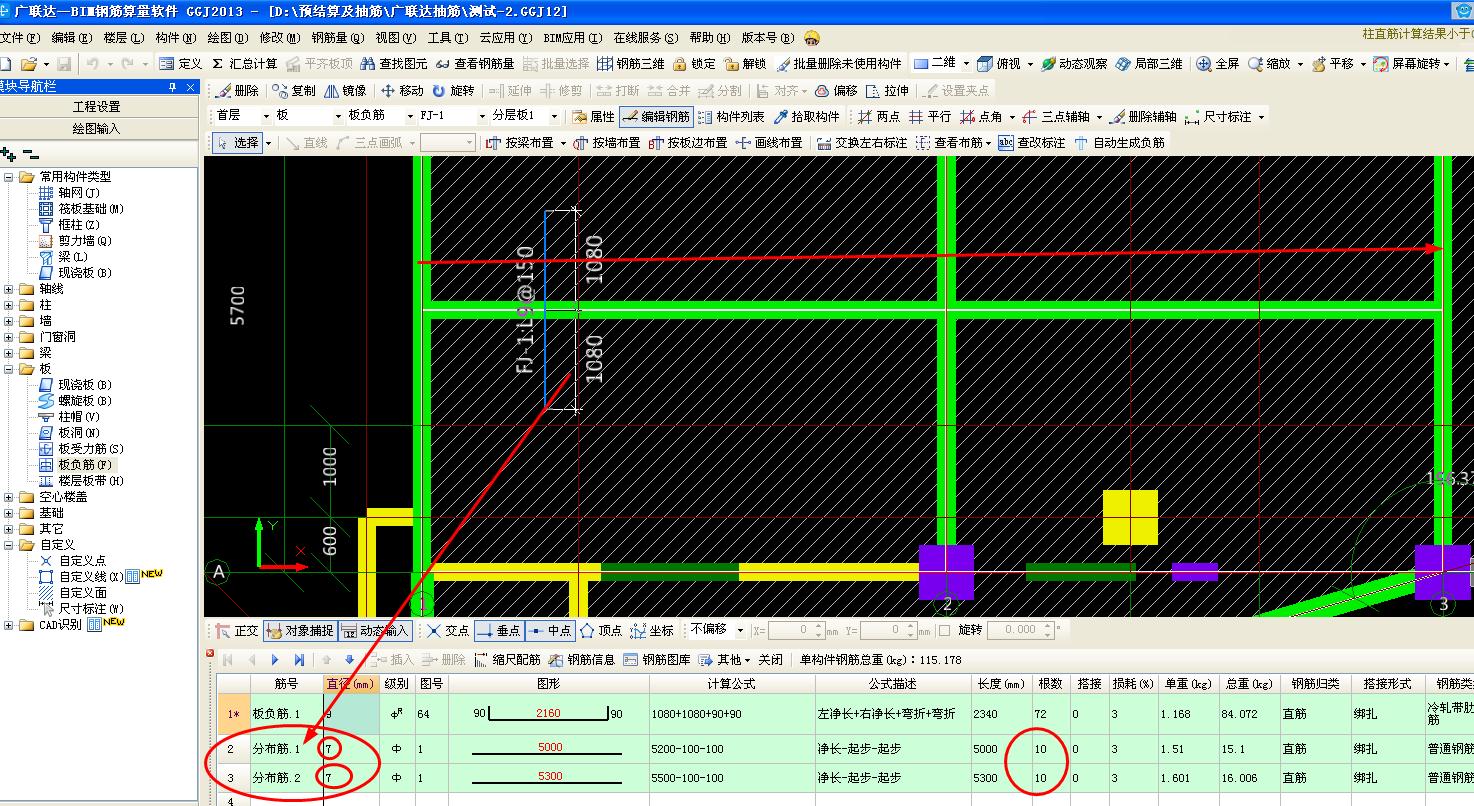Start 动态观察 dynamic orbit view
Viewport: 1474px width, 806px height.
tap(1074, 63)
